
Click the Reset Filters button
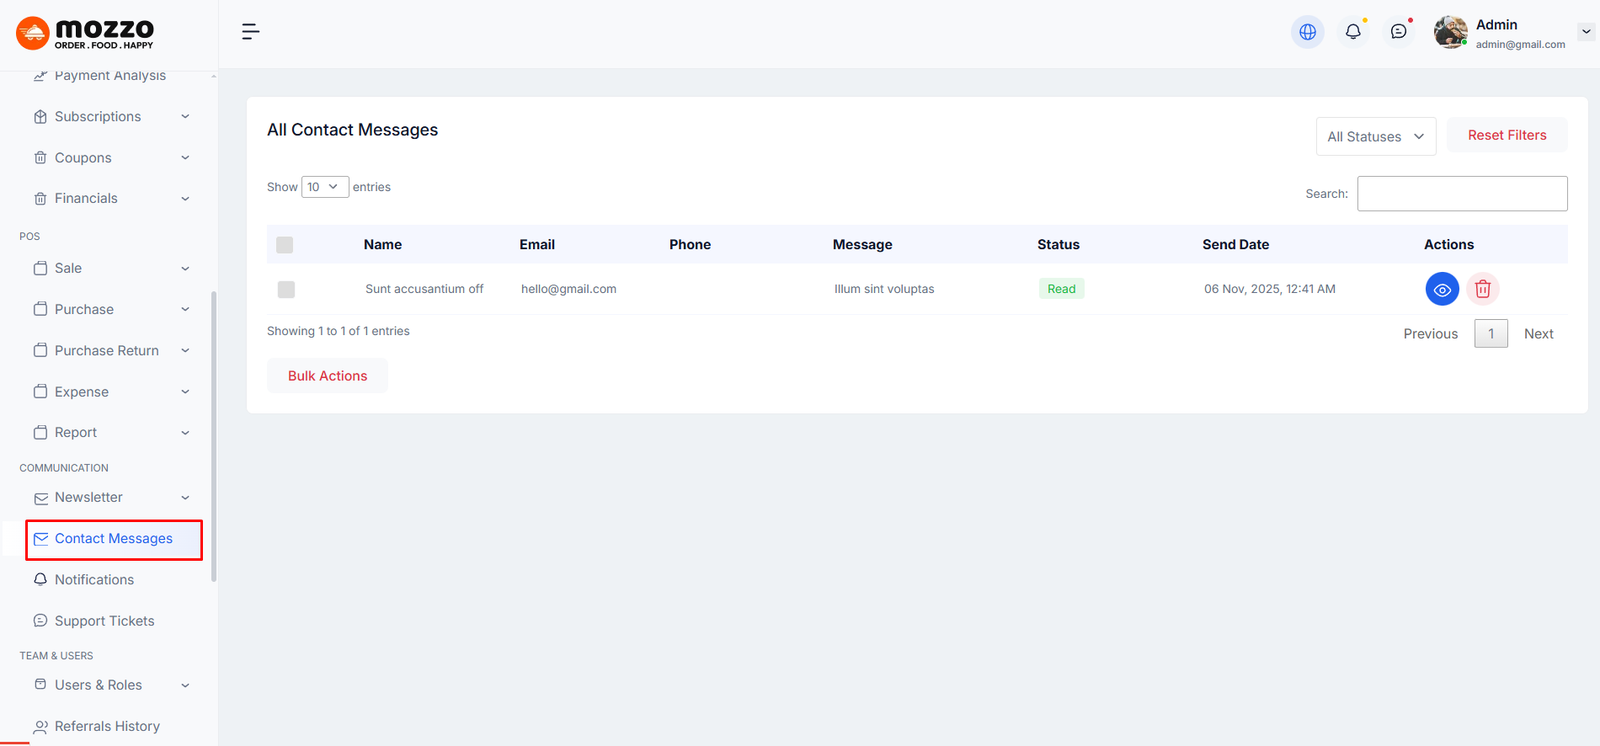(x=1506, y=135)
